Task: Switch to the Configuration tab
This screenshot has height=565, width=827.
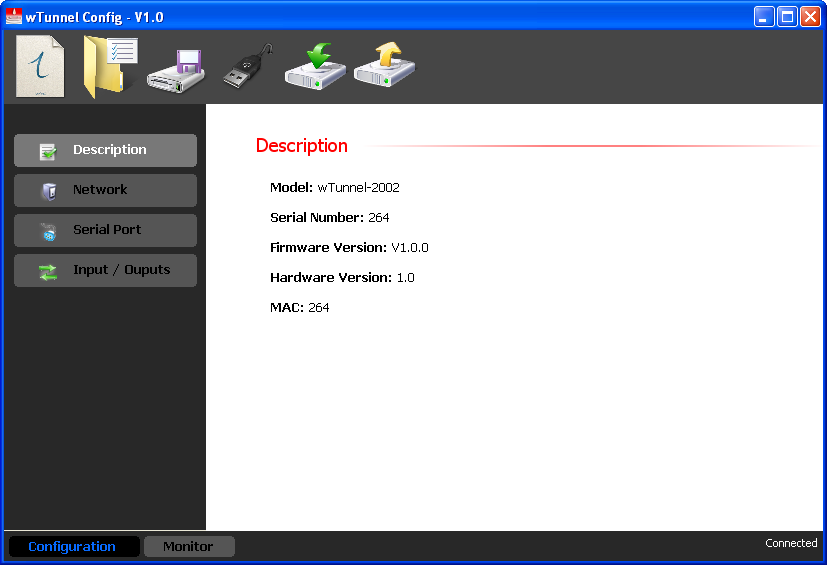Action: click(72, 546)
